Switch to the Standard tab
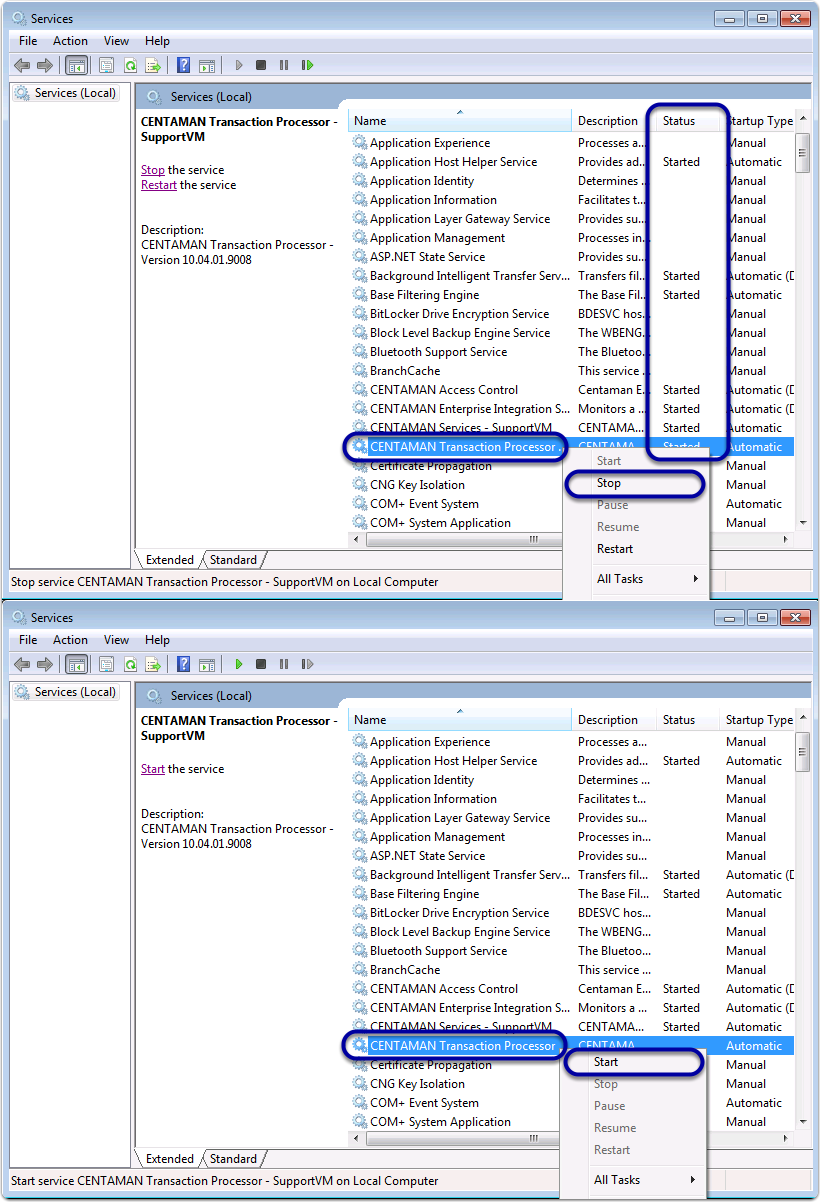This screenshot has height=1202, width=820. tap(232, 560)
